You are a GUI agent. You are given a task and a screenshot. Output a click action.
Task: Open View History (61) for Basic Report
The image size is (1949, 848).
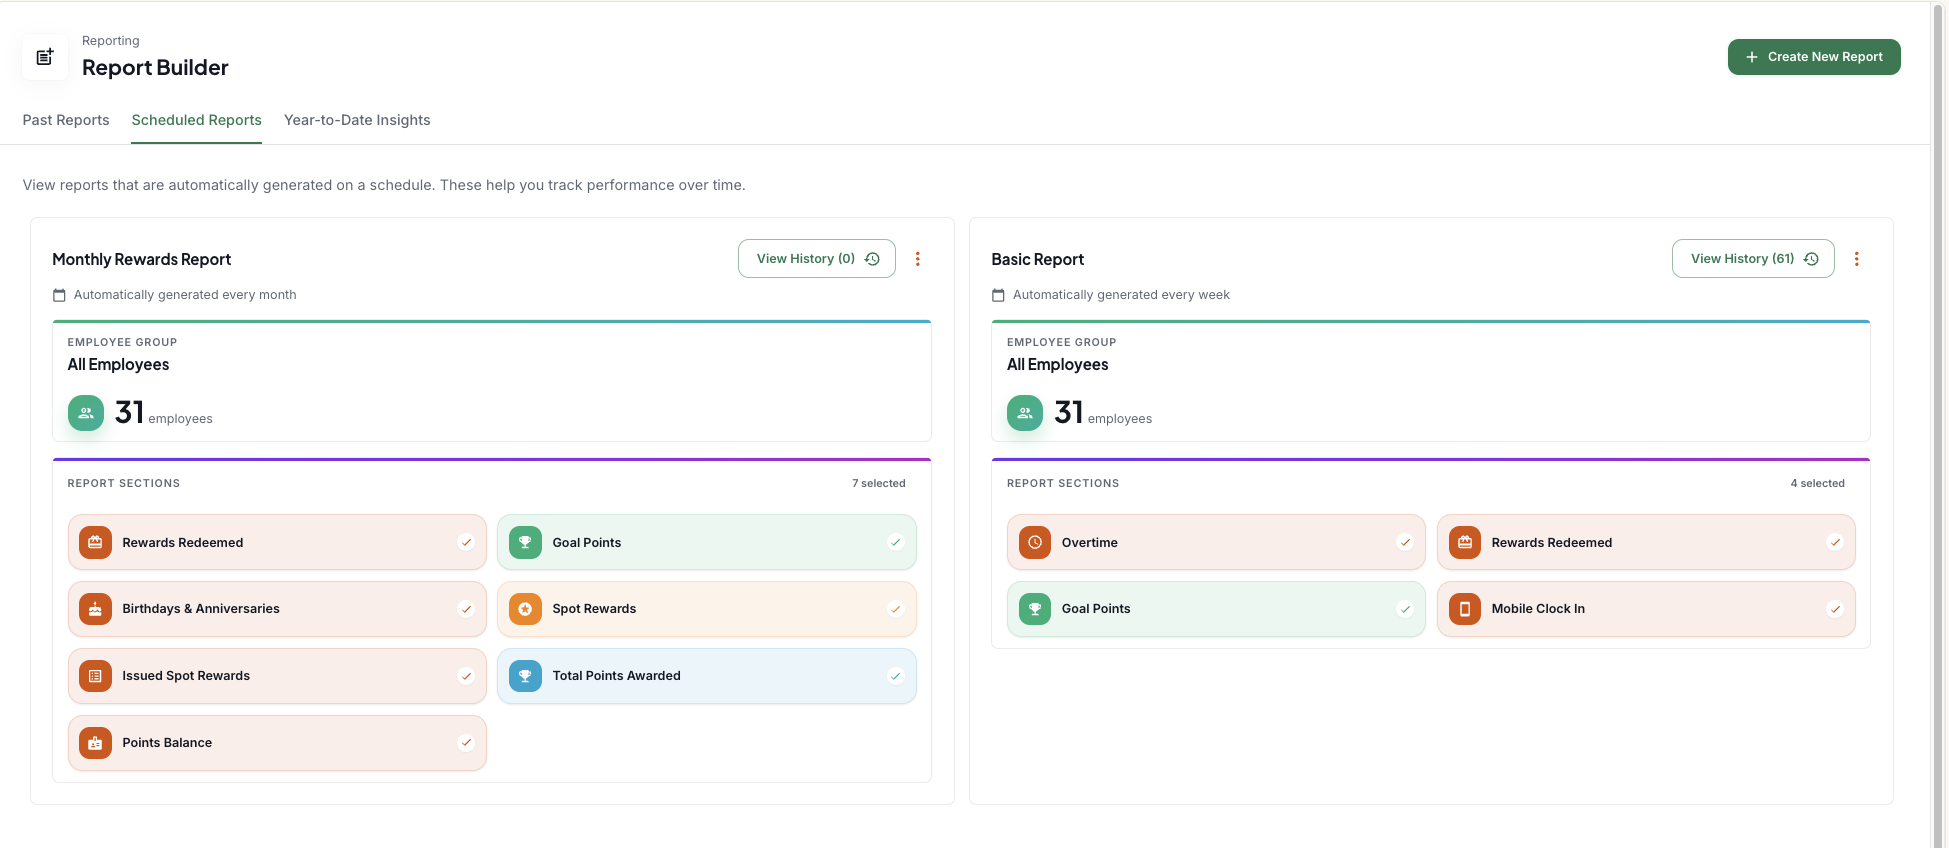[x=1753, y=259]
